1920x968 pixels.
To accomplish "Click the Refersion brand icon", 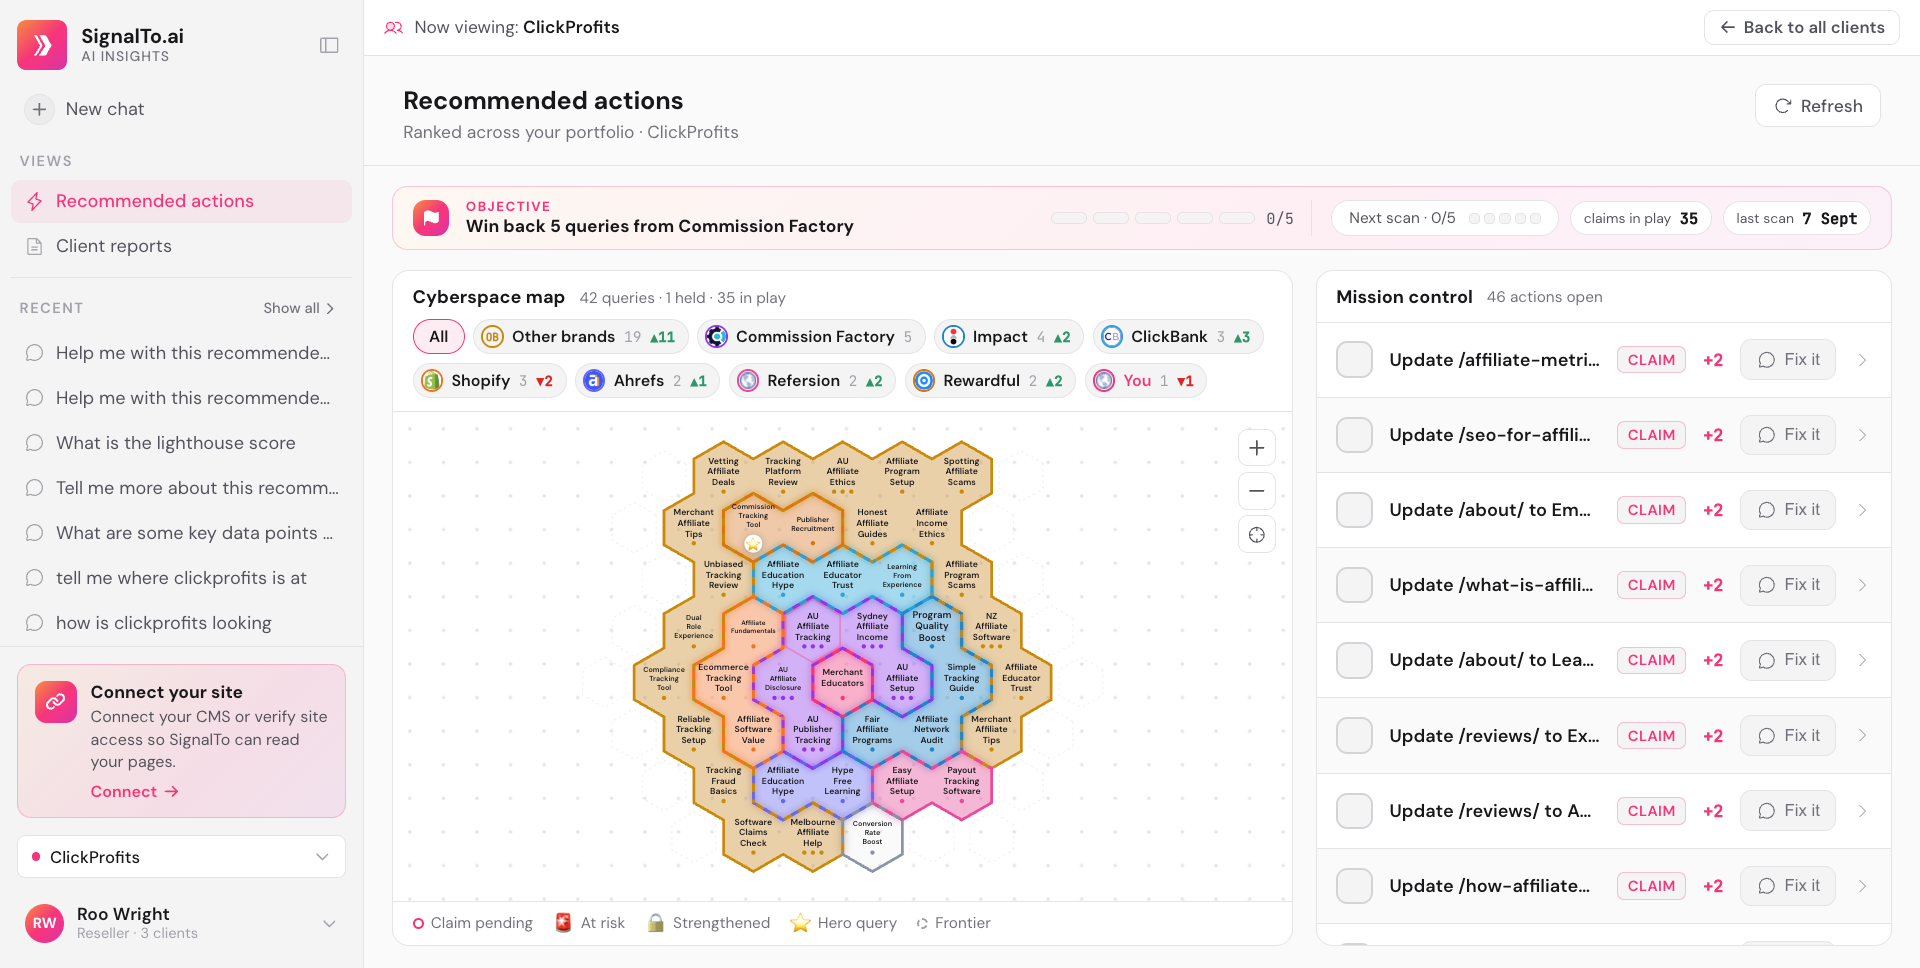I will point(748,381).
